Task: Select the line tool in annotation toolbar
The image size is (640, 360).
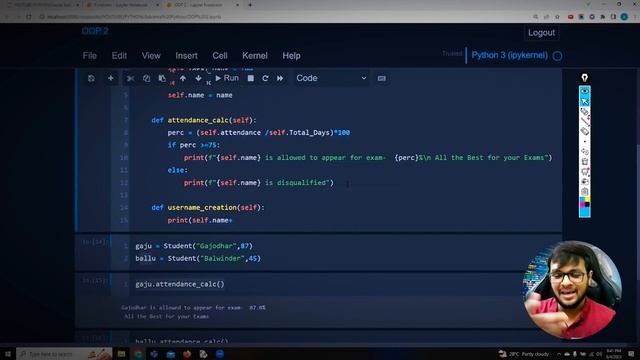Action: 585,121
